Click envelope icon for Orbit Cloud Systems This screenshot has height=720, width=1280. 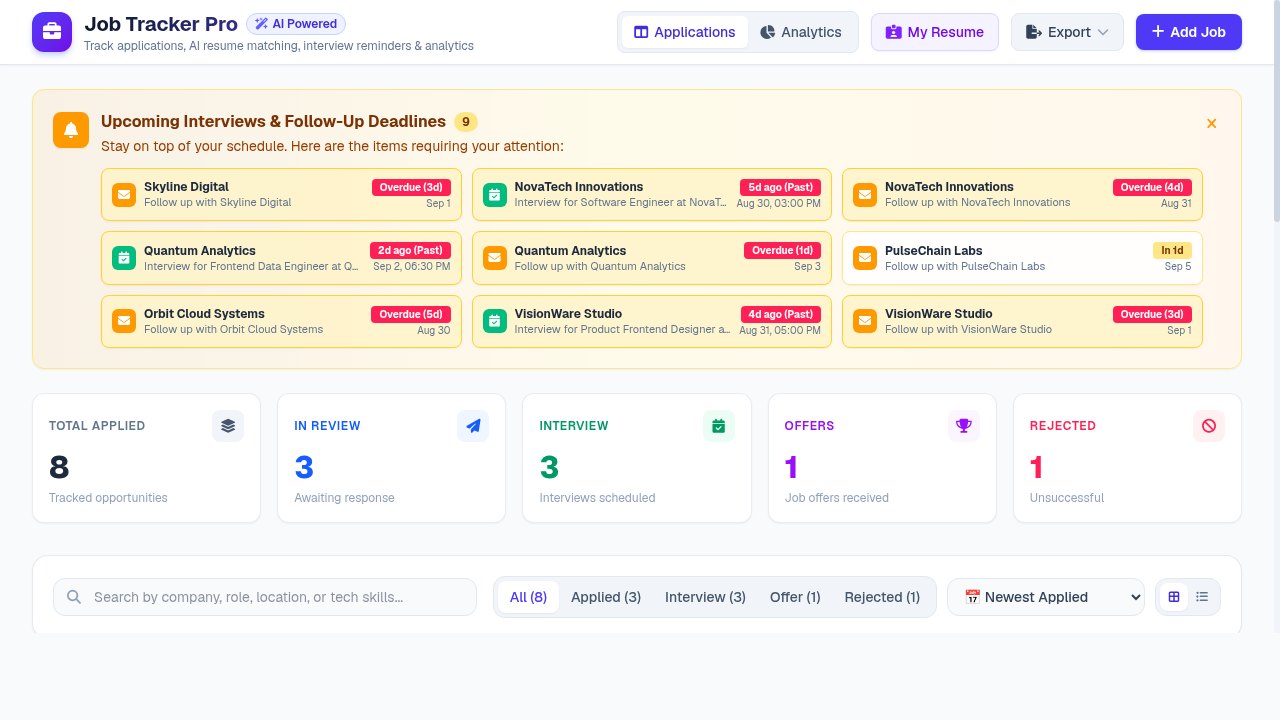pyautogui.click(x=124, y=321)
